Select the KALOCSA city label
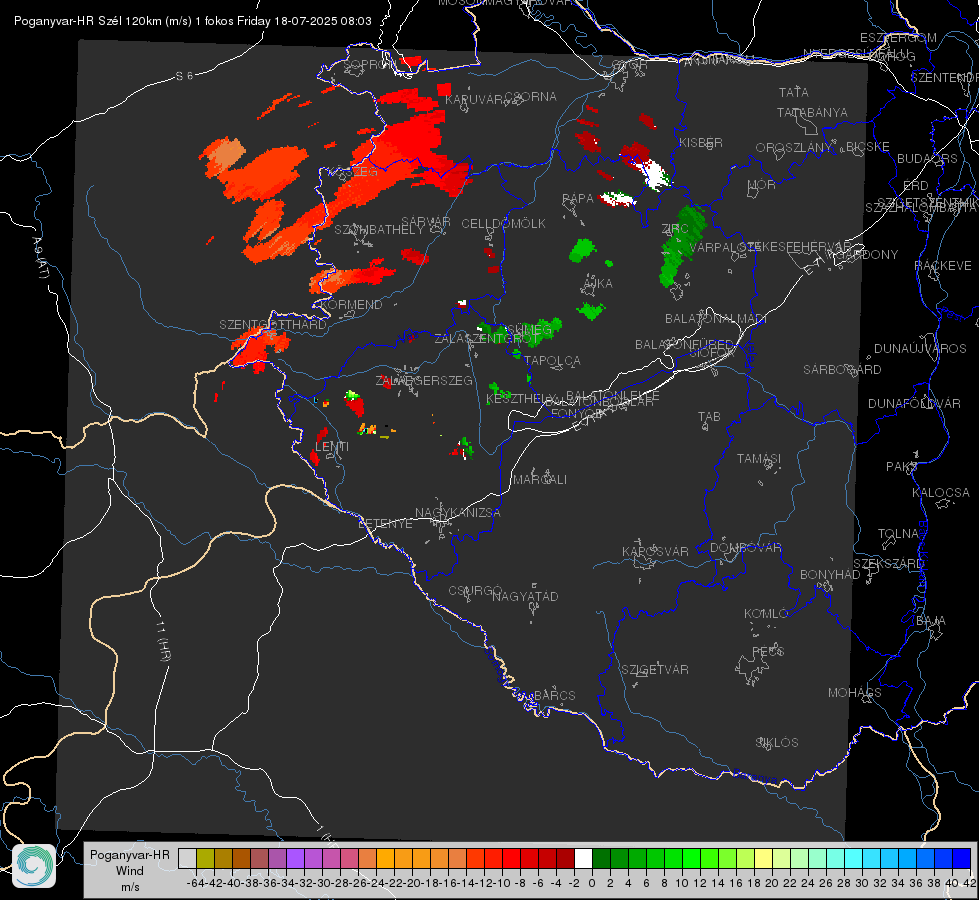Screen dimensions: 979x900 [941, 492]
